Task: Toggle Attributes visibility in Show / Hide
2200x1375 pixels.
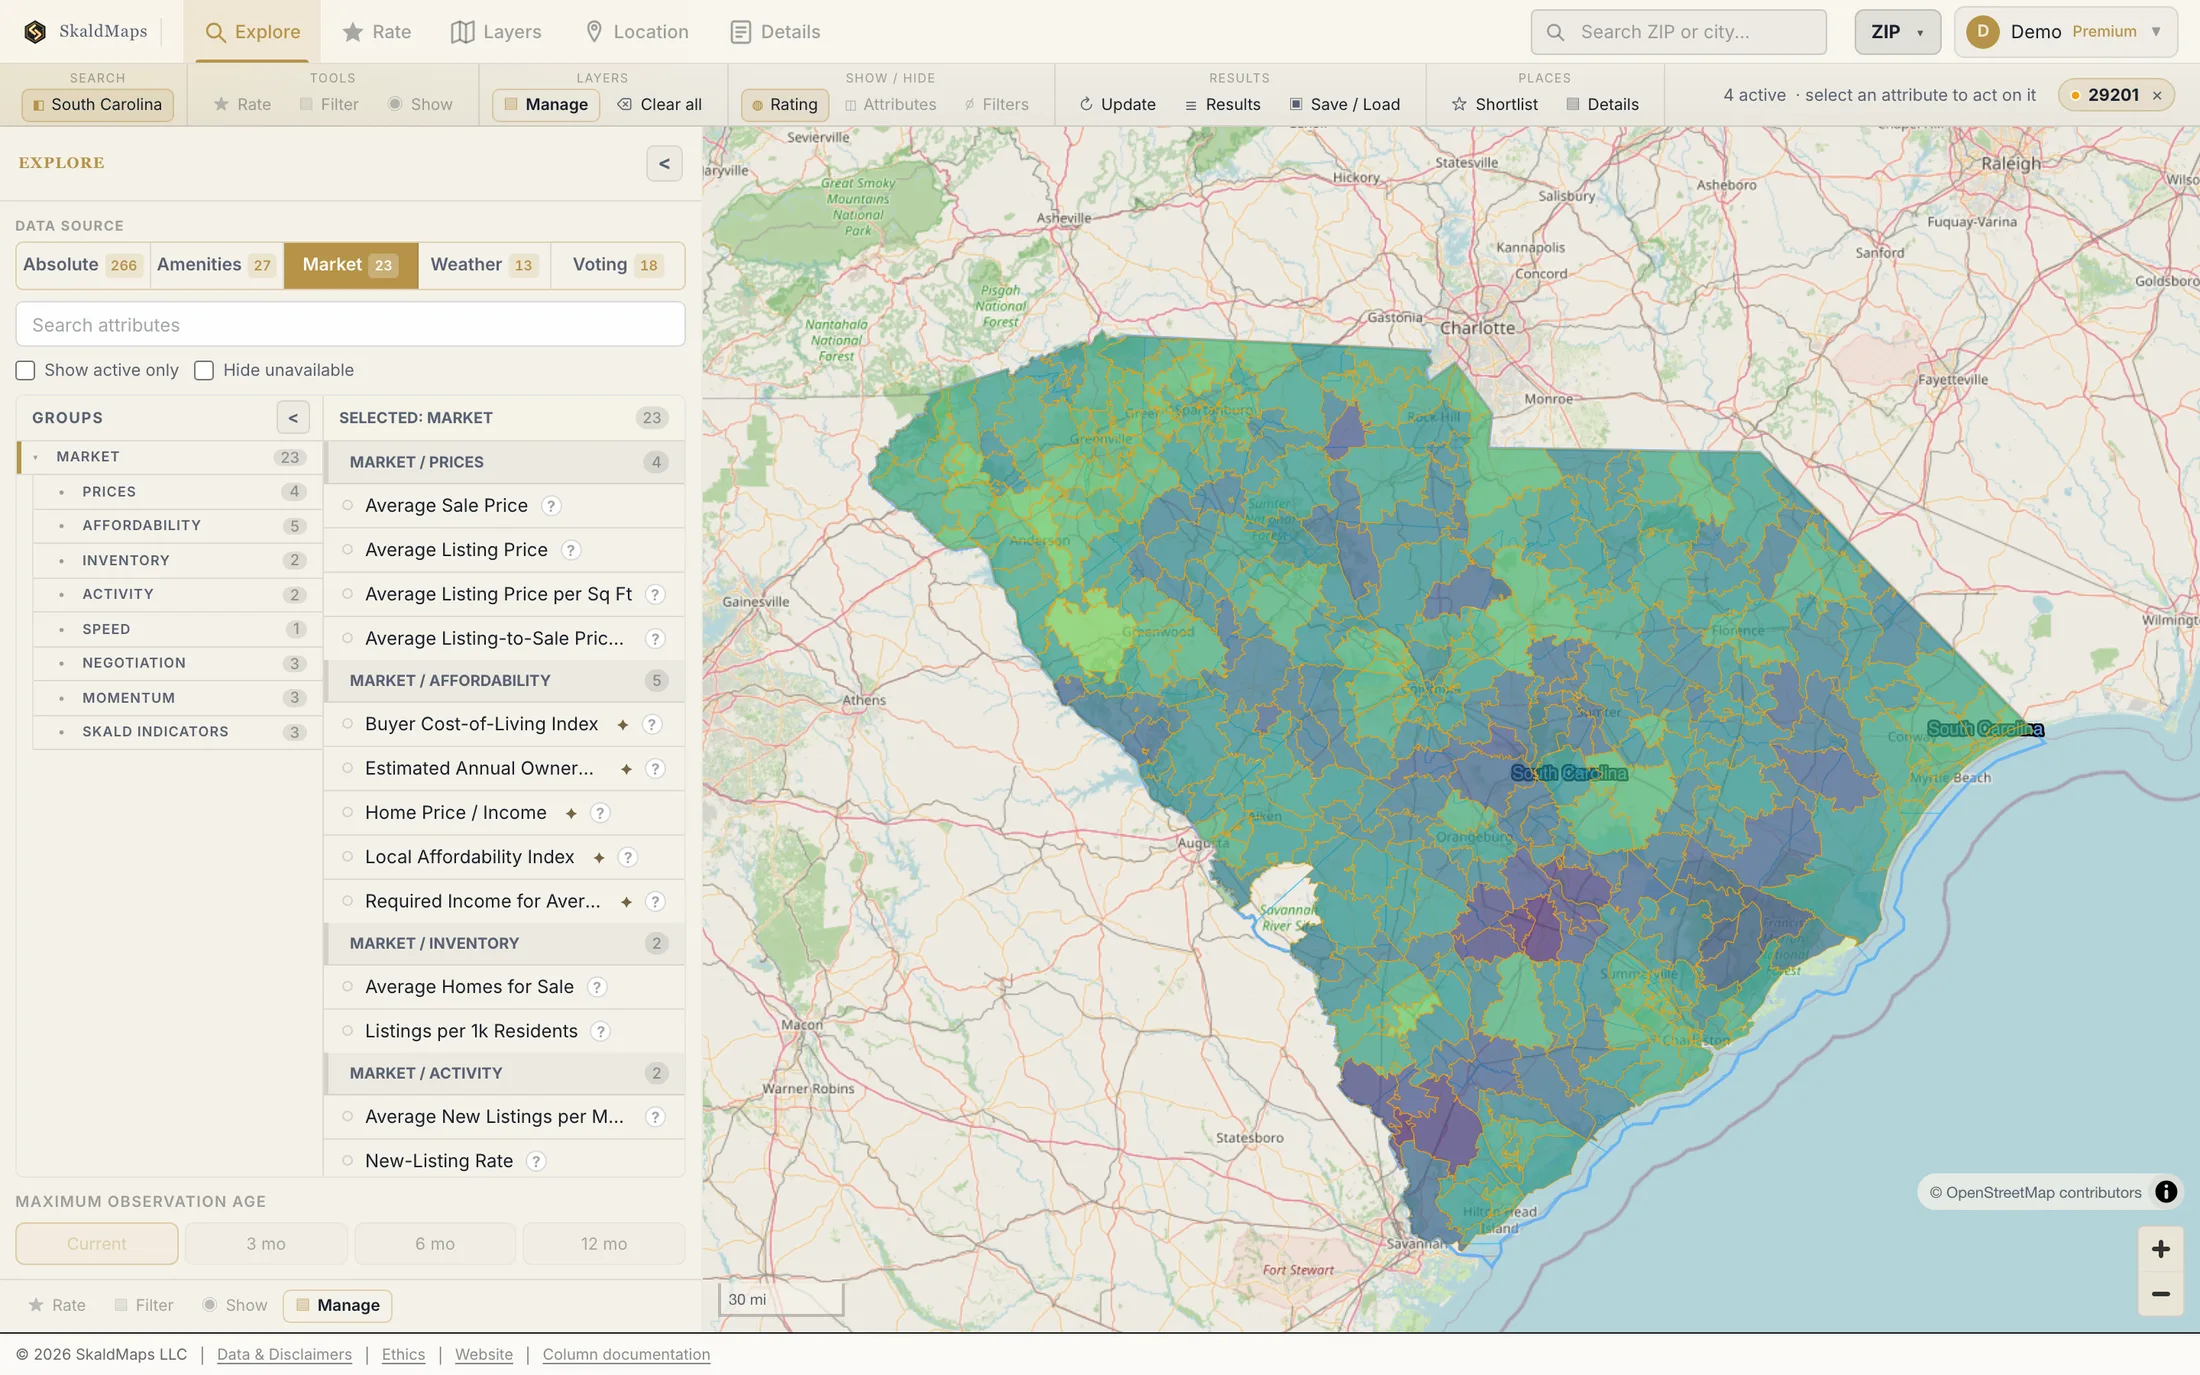Action: 890,104
